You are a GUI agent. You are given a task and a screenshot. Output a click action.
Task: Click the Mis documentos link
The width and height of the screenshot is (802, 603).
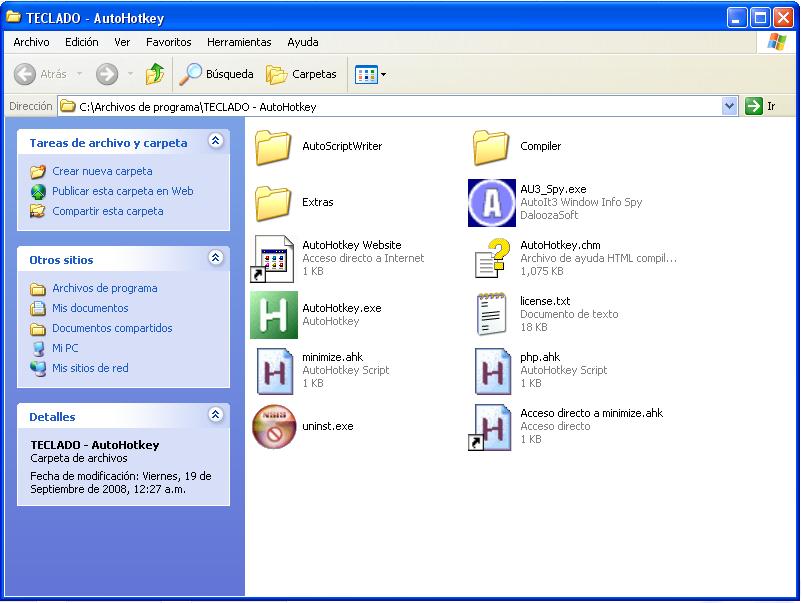coord(90,308)
